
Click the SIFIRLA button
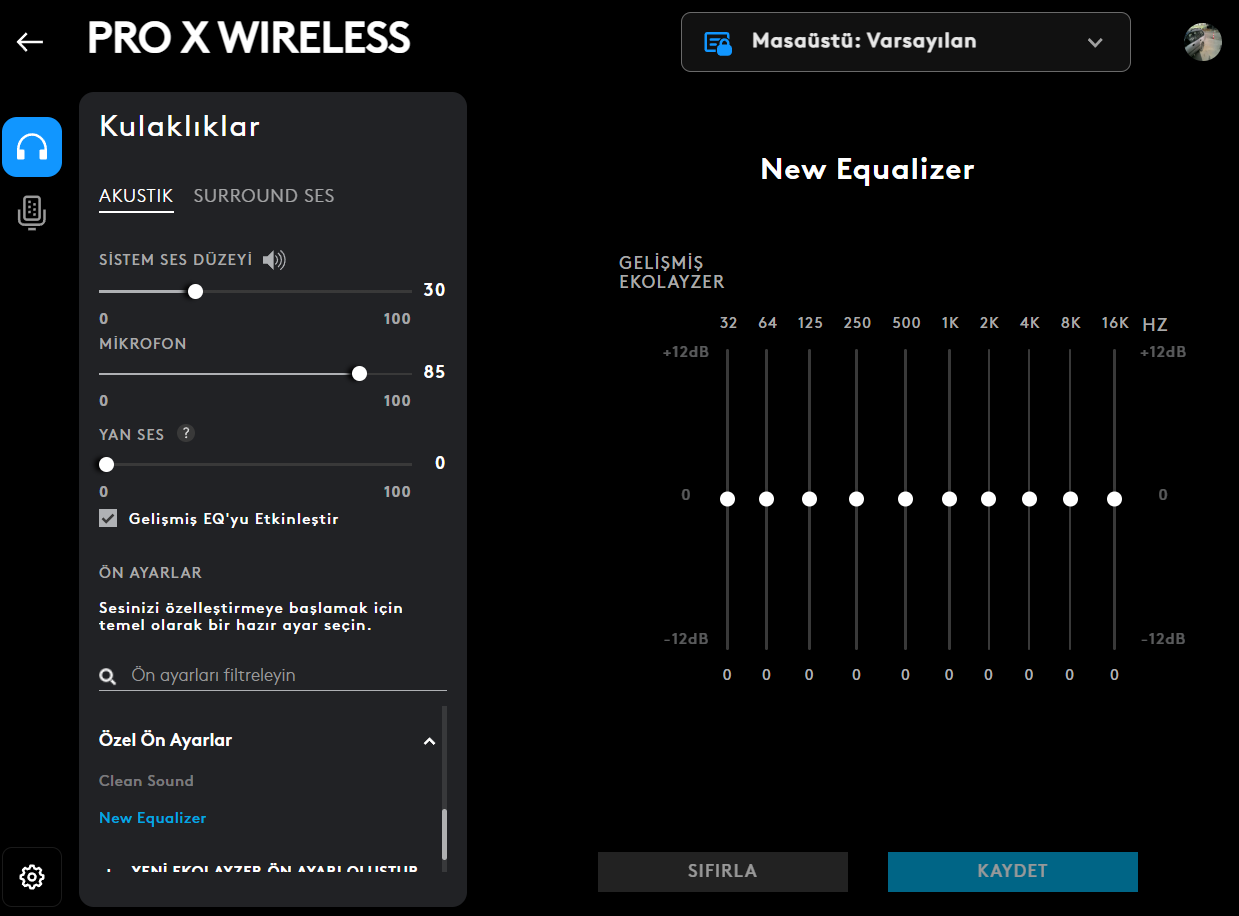point(723,871)
